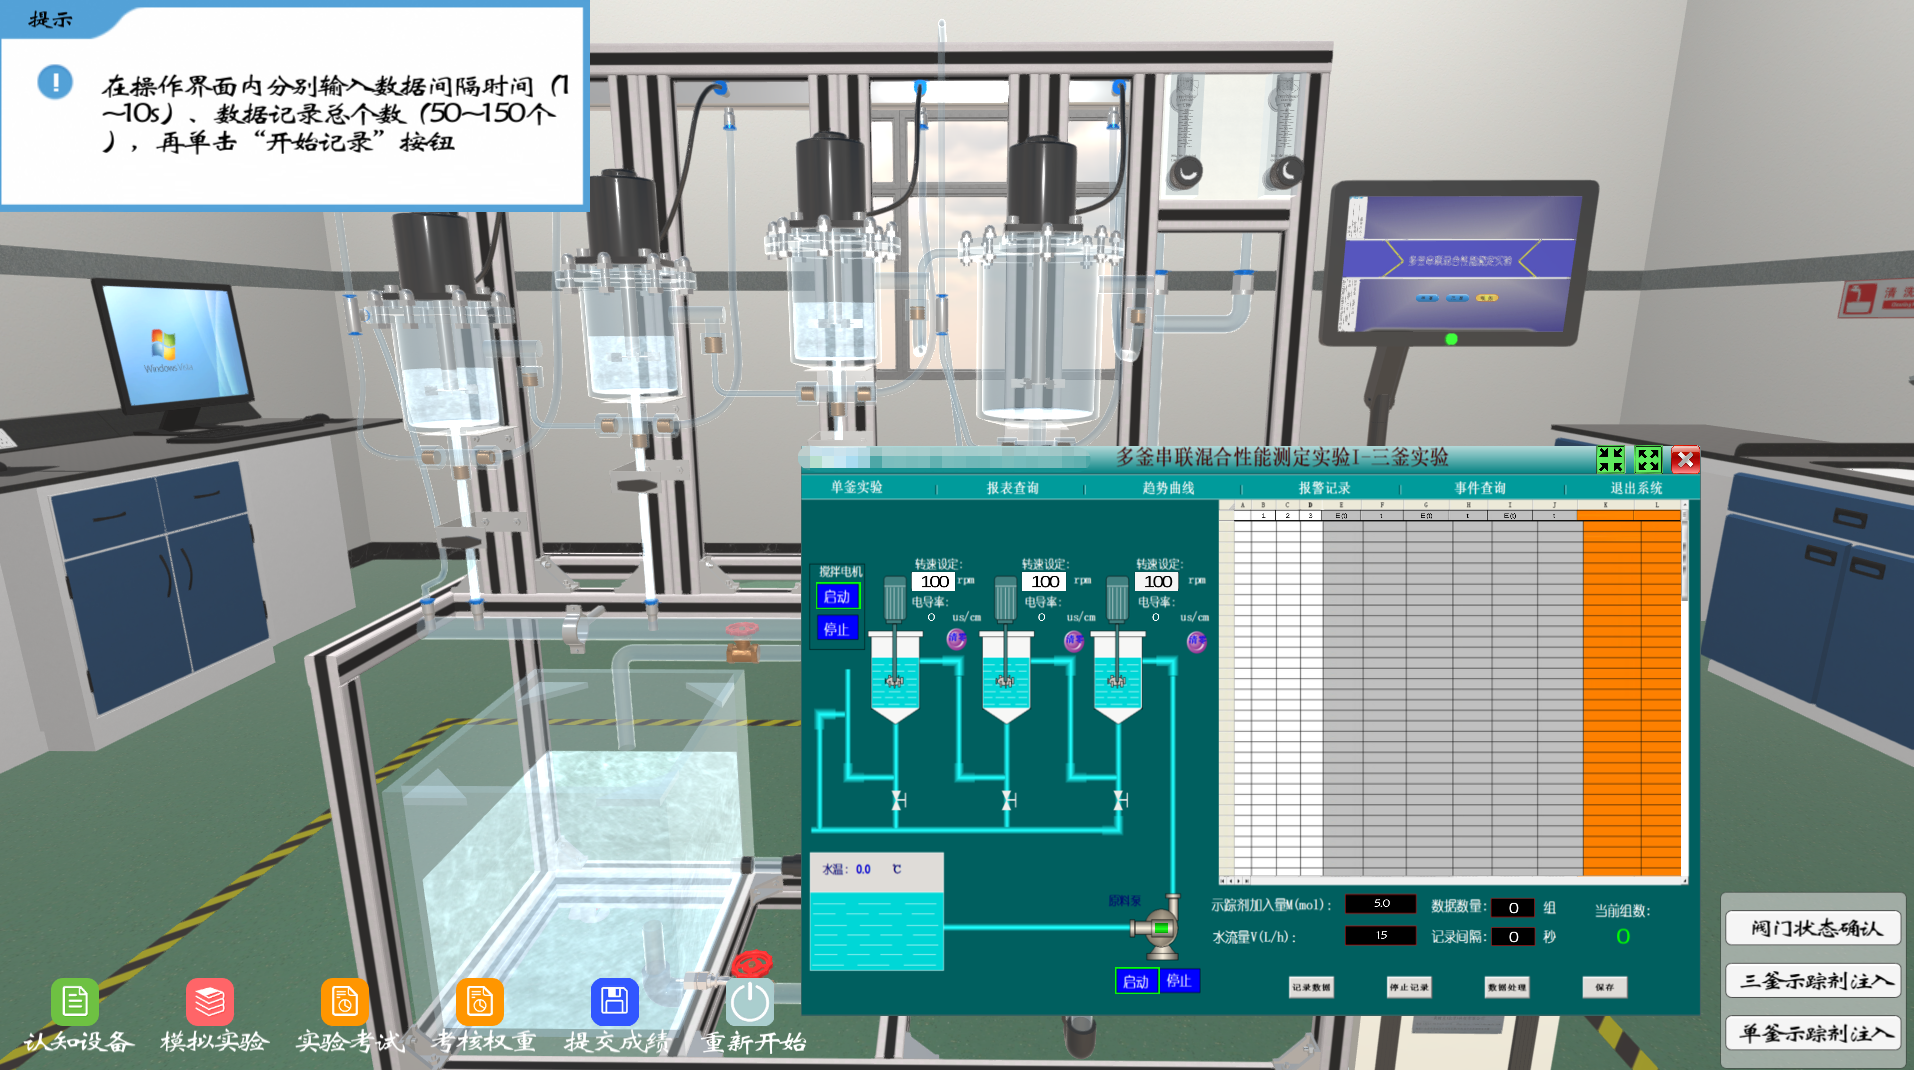The width and height of the screenshot is (1914, 1070).
Task: Click the 重新开始 power icon
Action: (750, 1001)
